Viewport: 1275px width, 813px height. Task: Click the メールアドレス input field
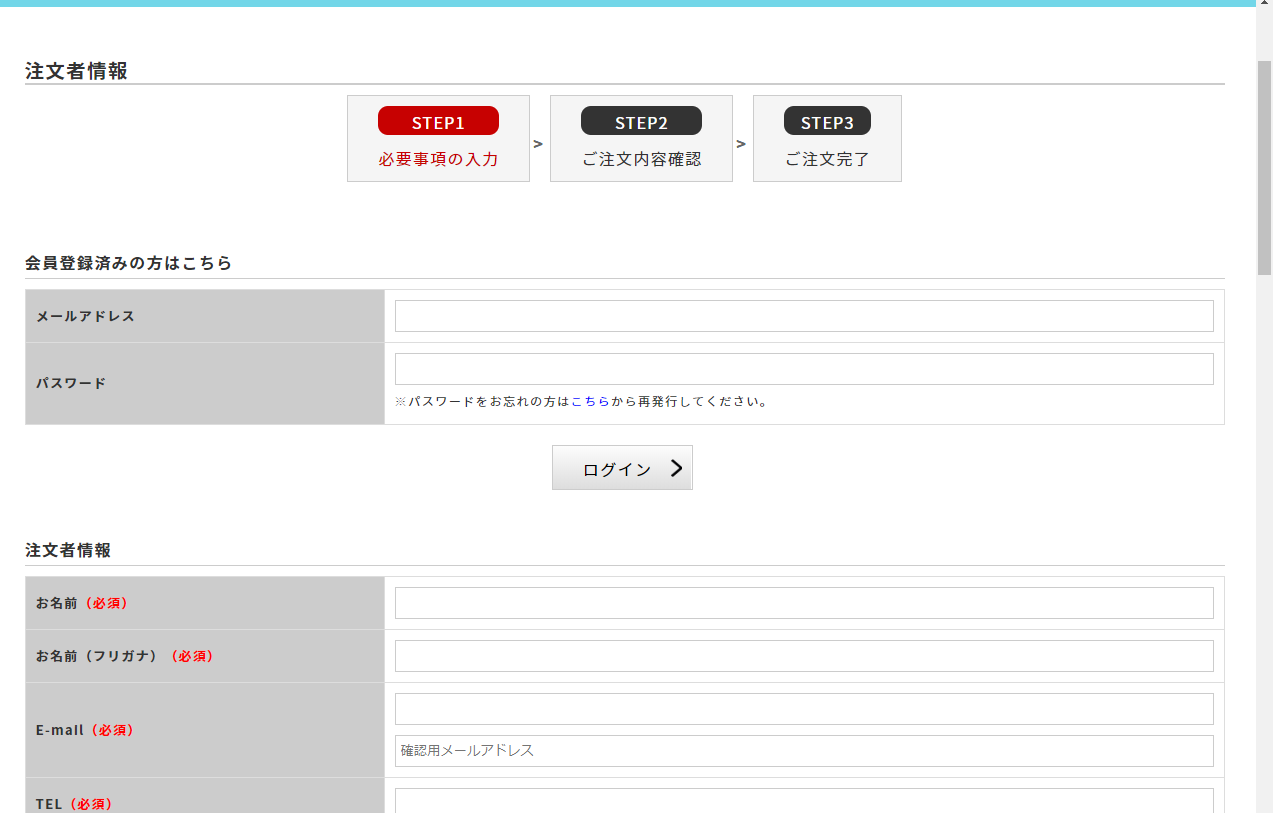(803, 315)
